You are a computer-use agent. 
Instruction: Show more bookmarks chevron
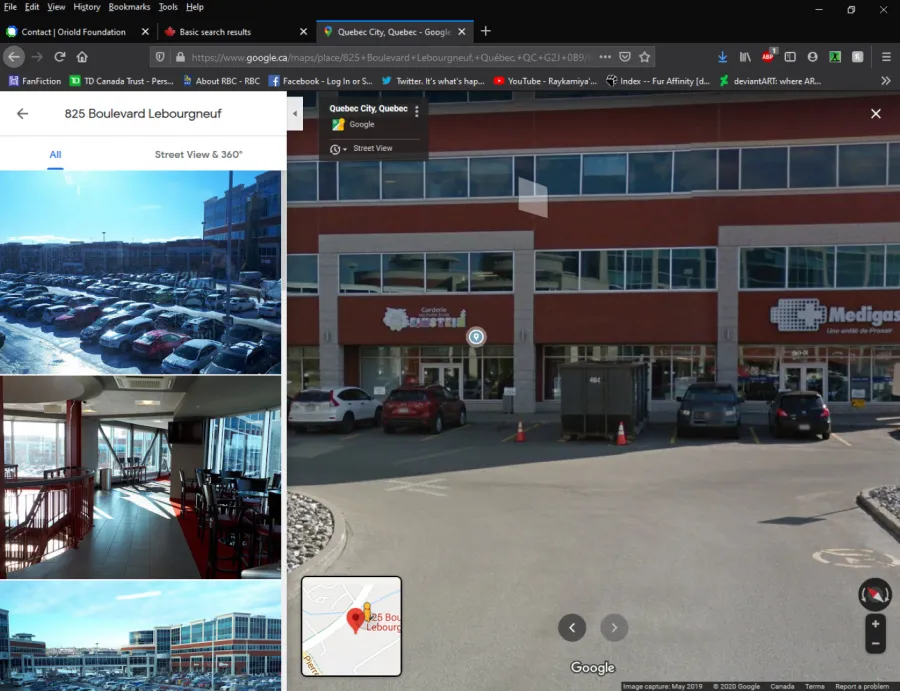click(x=886, y=81)
